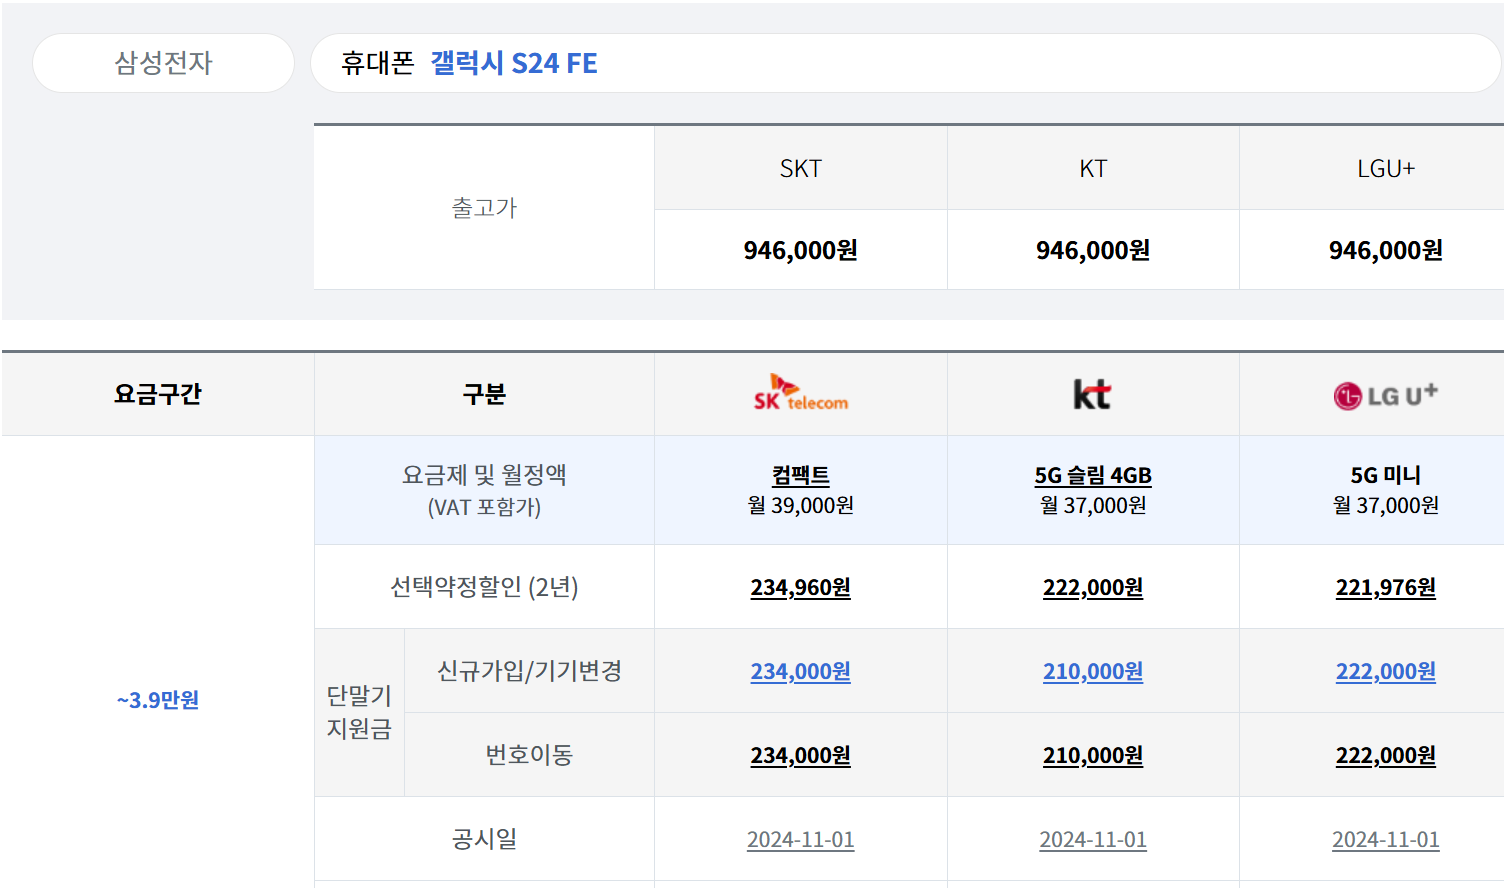Click LGU+ monthly fee 월 37,000원
1504x888 pixels.
[1385, 506]
